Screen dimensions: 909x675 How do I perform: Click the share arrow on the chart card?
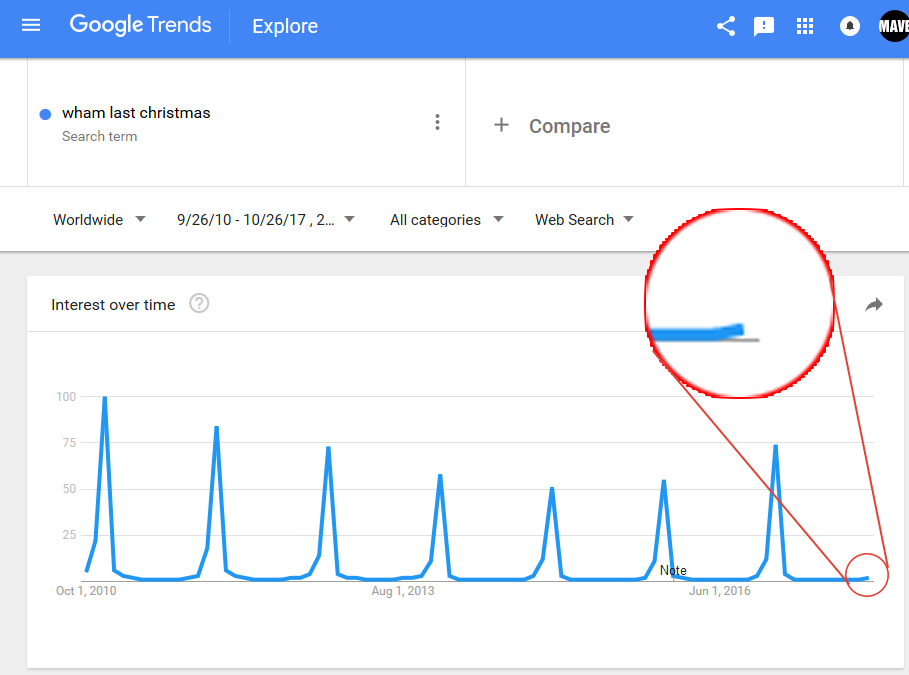(874, 304)
